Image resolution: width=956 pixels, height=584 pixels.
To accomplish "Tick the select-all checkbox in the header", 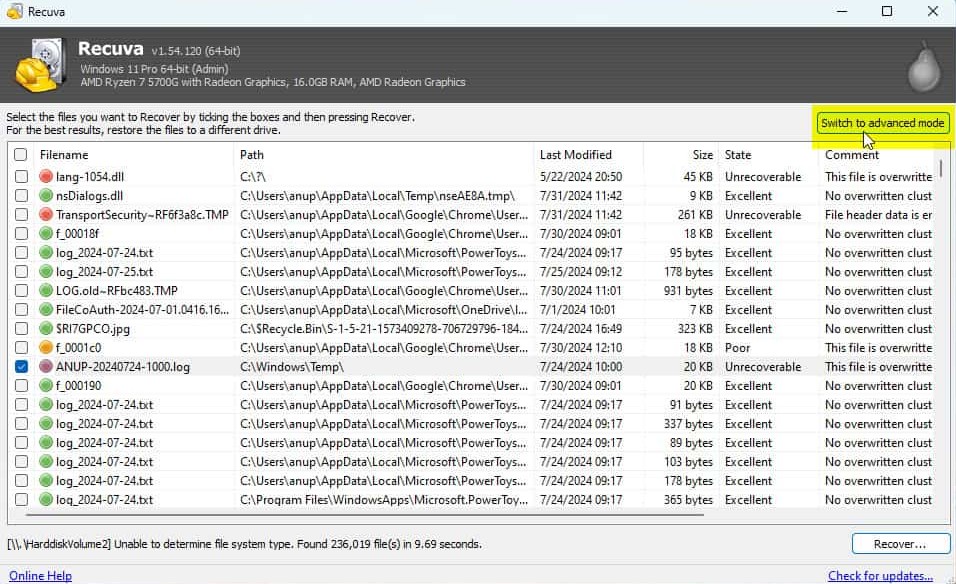I will (x=21, y=154).
